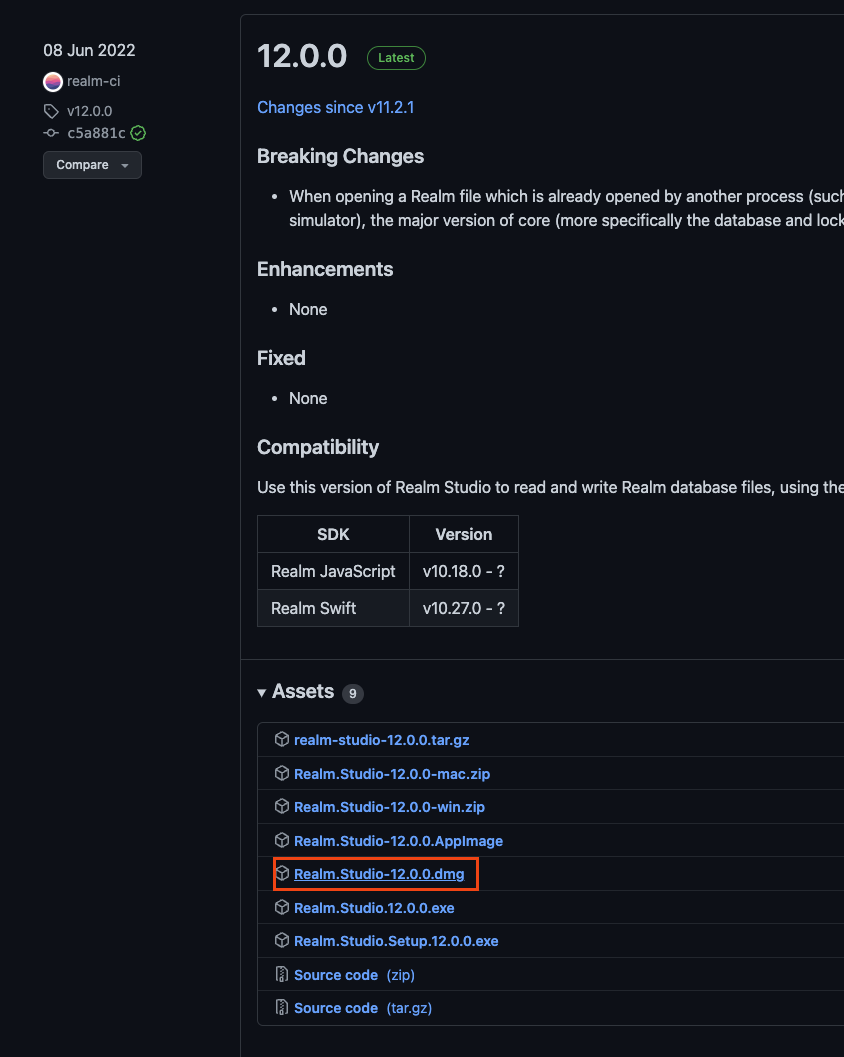The image size is (844, 1057).
Task: Click package icon next to Realm.Studio-12.0.0.AppImage
Action: pos(282,840)
